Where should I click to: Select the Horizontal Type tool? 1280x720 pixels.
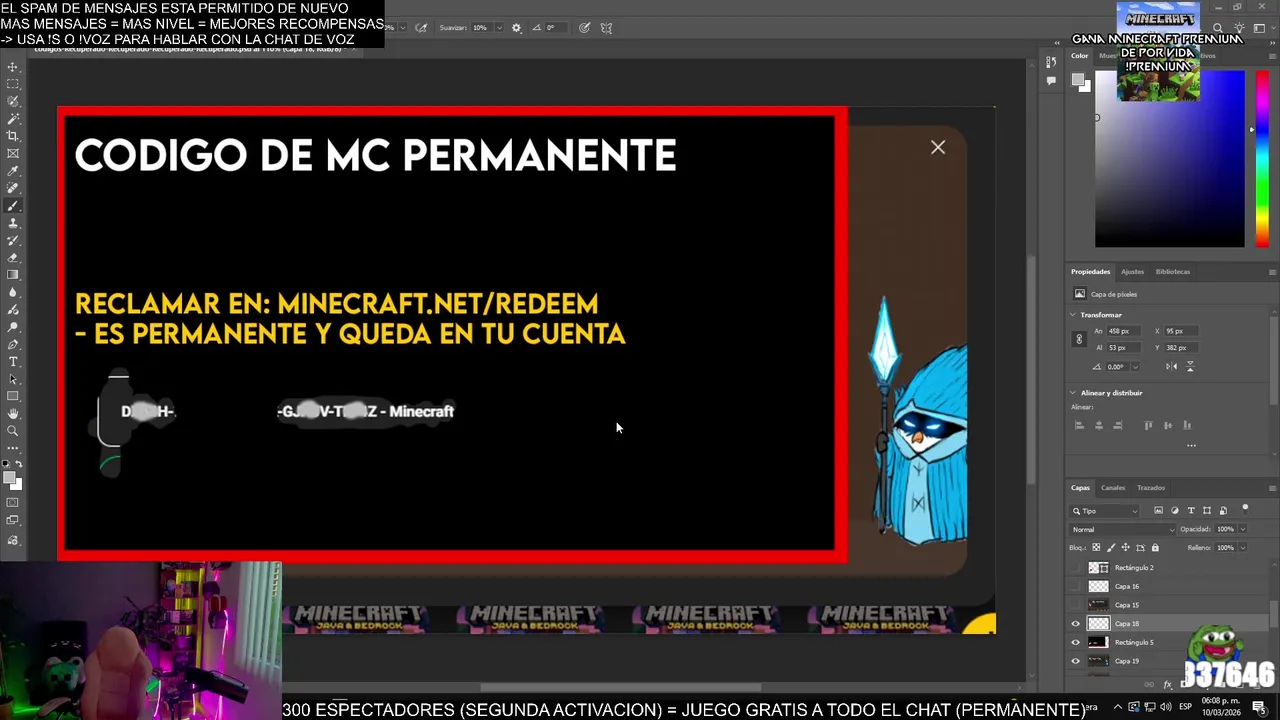click(x=13, y=362)
